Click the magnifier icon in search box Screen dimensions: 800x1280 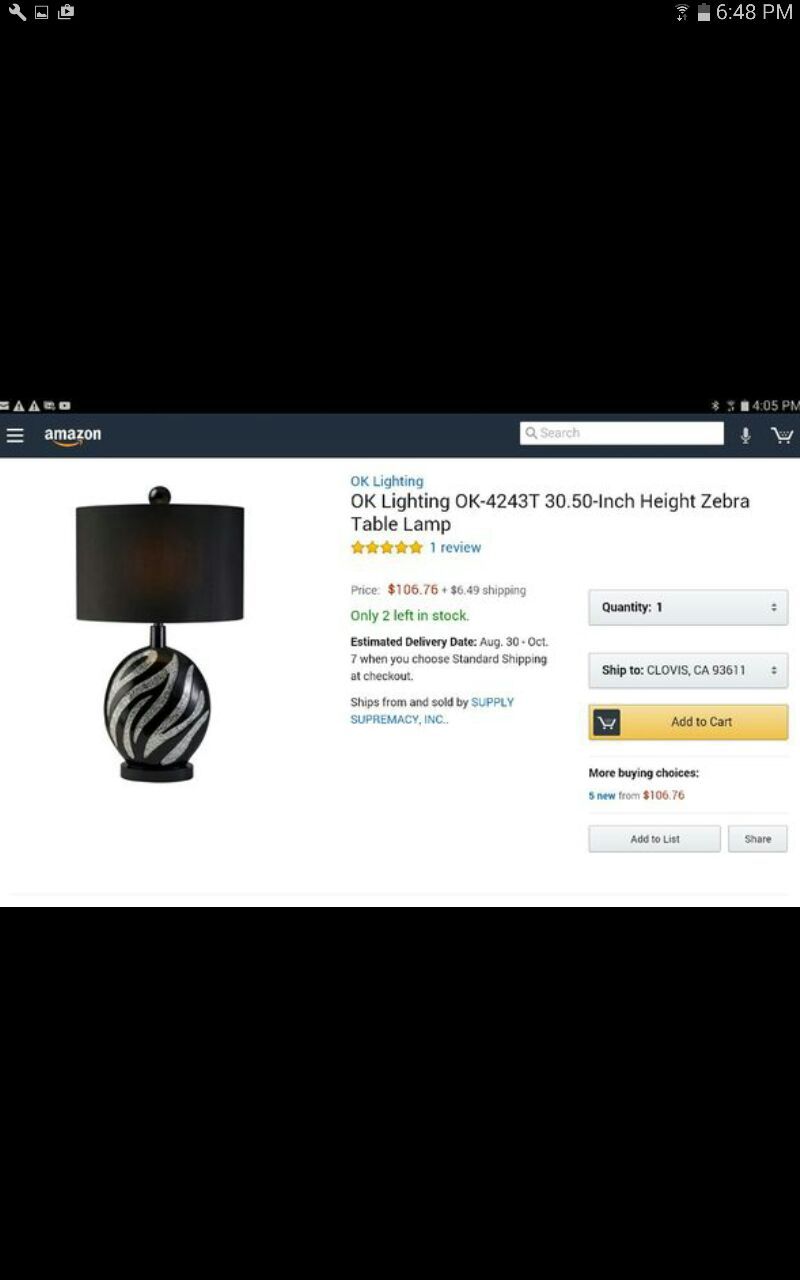point(531,433)
